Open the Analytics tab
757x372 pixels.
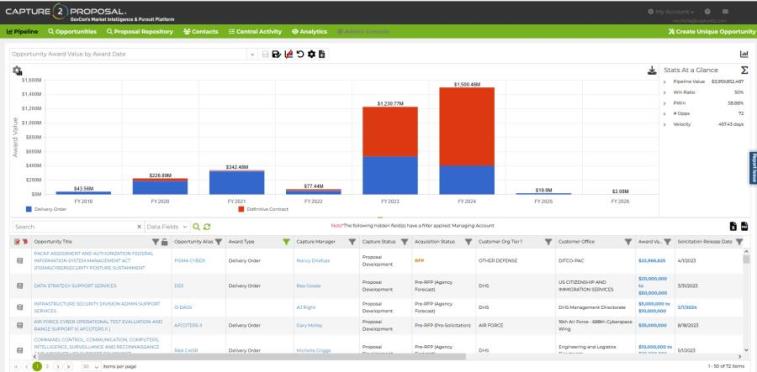[x=309, y=31]
